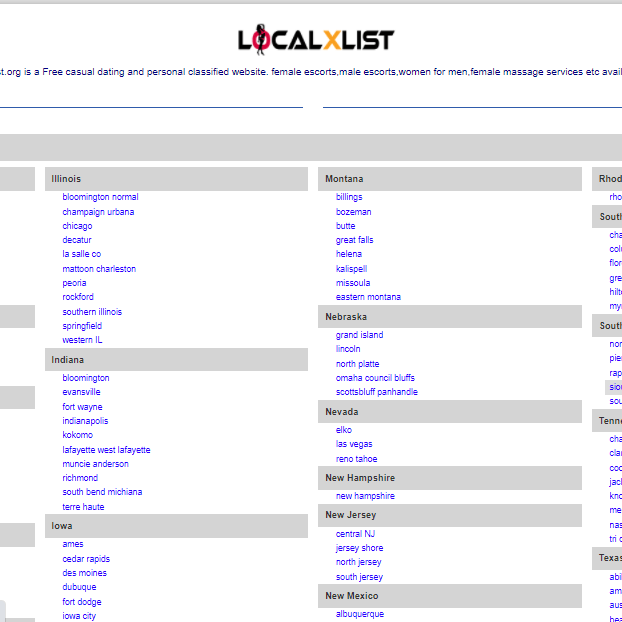Select the kokomo link
The height and width of the screenshot is (622, 622).
77,435
